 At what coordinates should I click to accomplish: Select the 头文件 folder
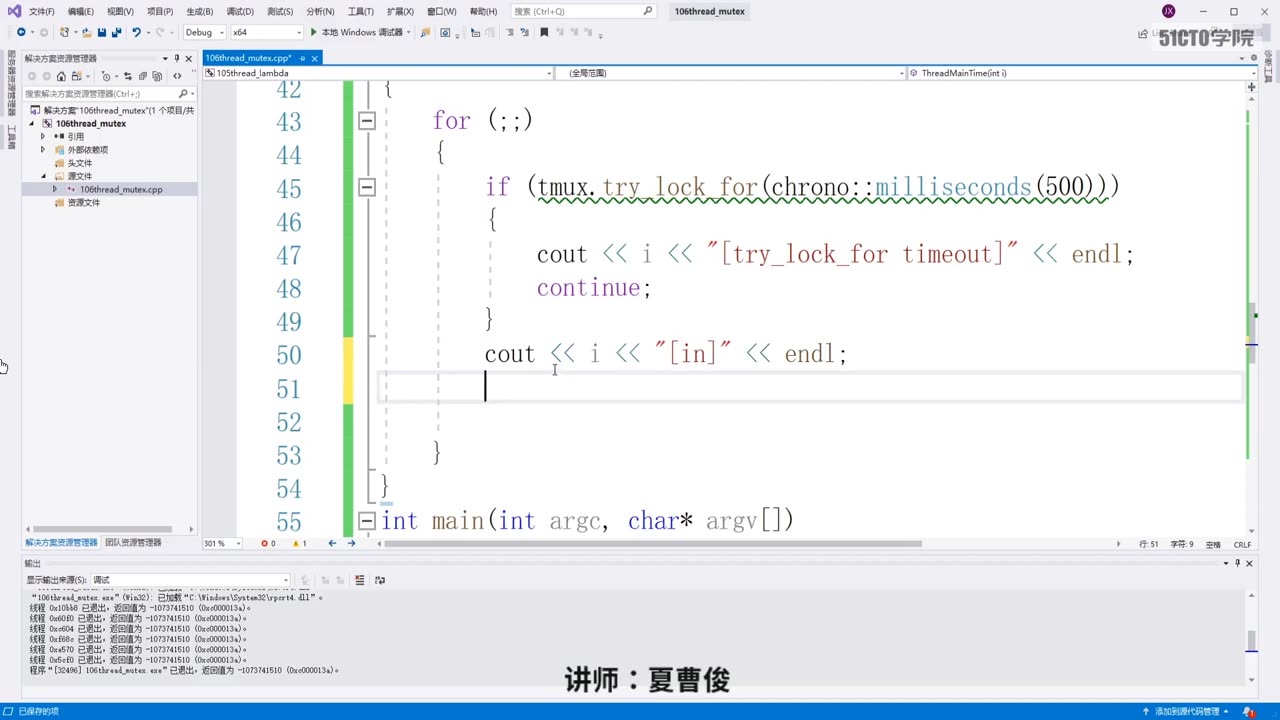pos(80,163)
